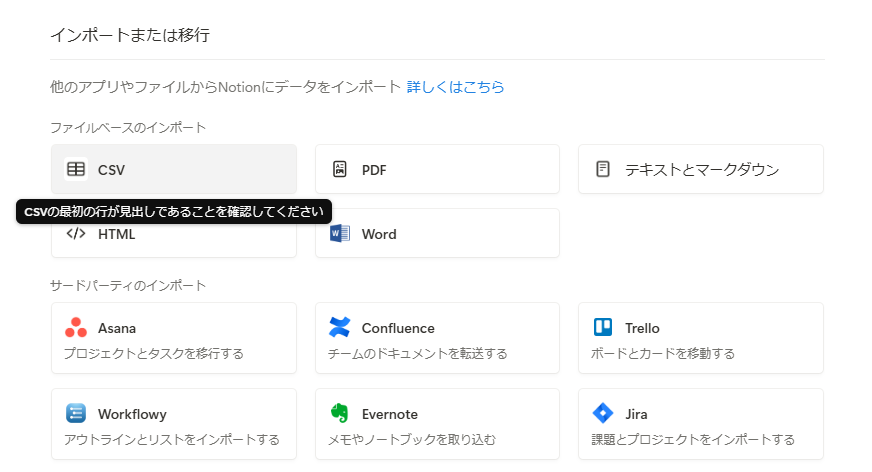Click the PDF document icon
The width and height of the screenshot is (872, 472).
tap(340, 169)
